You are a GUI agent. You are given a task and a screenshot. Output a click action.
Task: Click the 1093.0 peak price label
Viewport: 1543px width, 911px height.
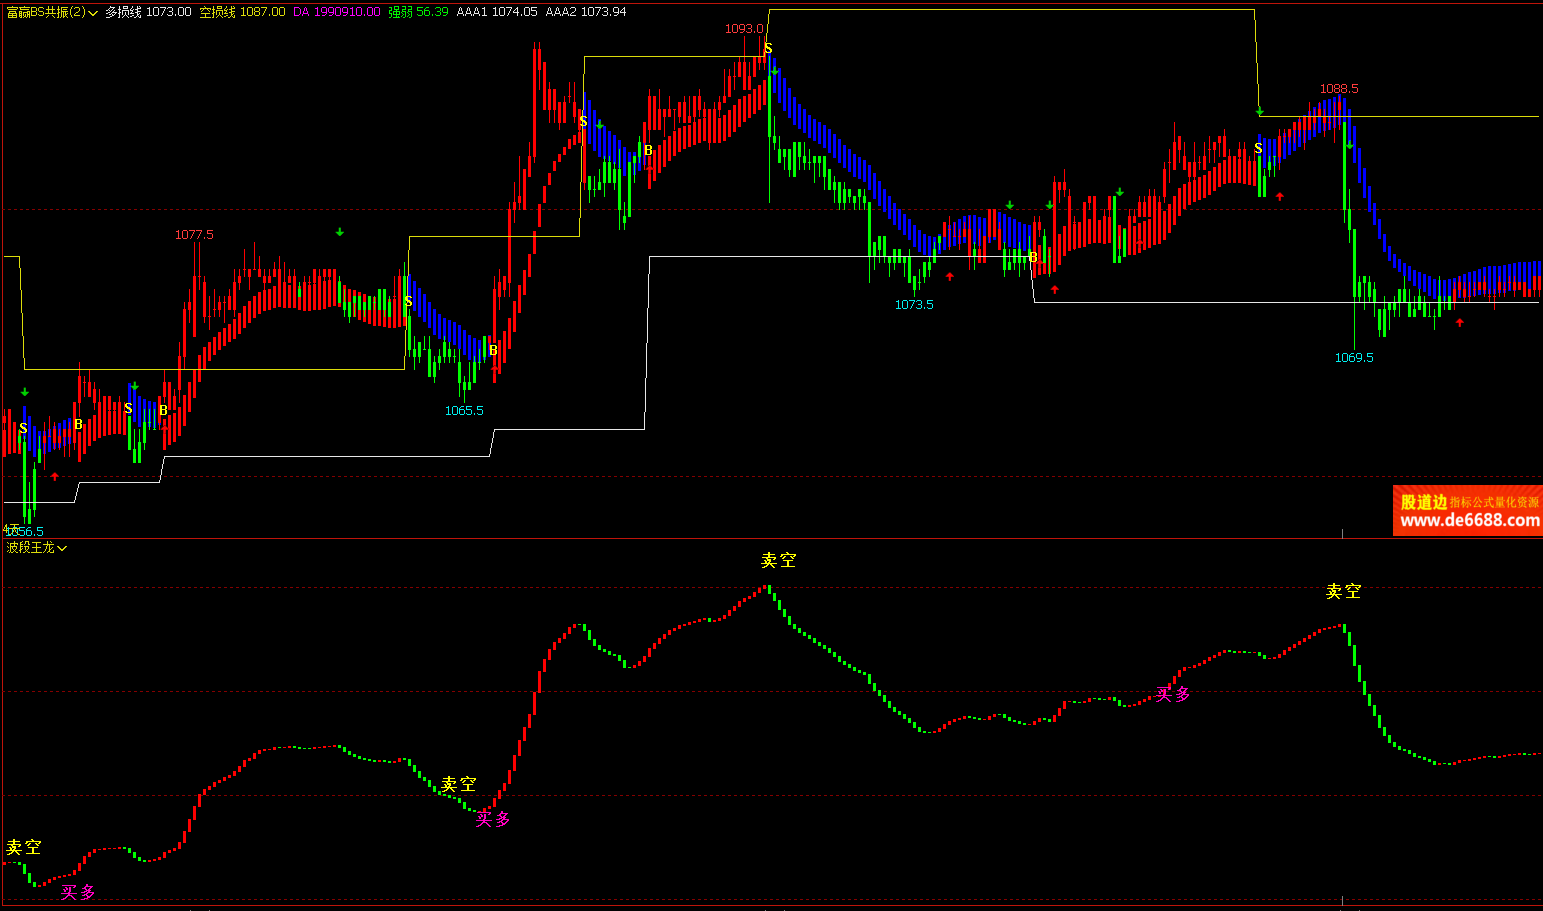pos(744,29)
